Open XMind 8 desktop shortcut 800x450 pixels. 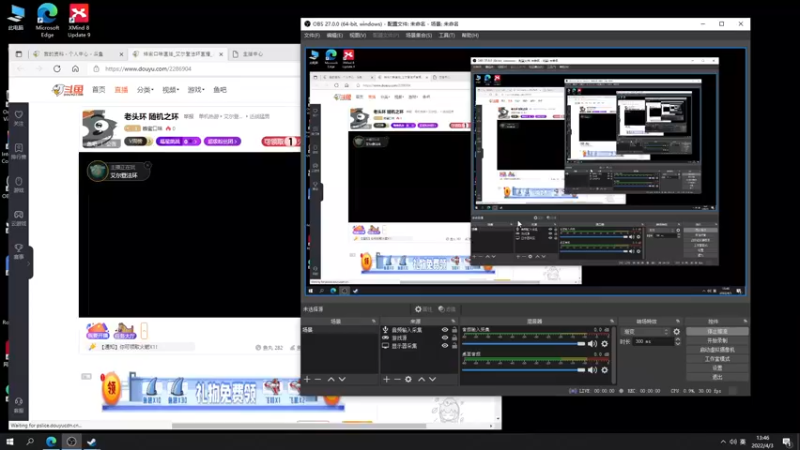tap(79, 20)
